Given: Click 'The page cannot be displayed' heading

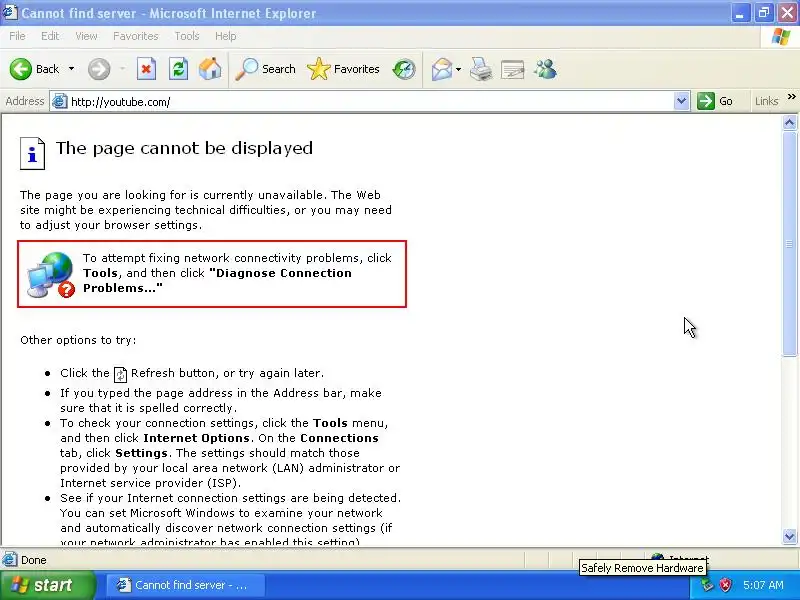Looking at the screenshot, I should [x=184, y=148].
